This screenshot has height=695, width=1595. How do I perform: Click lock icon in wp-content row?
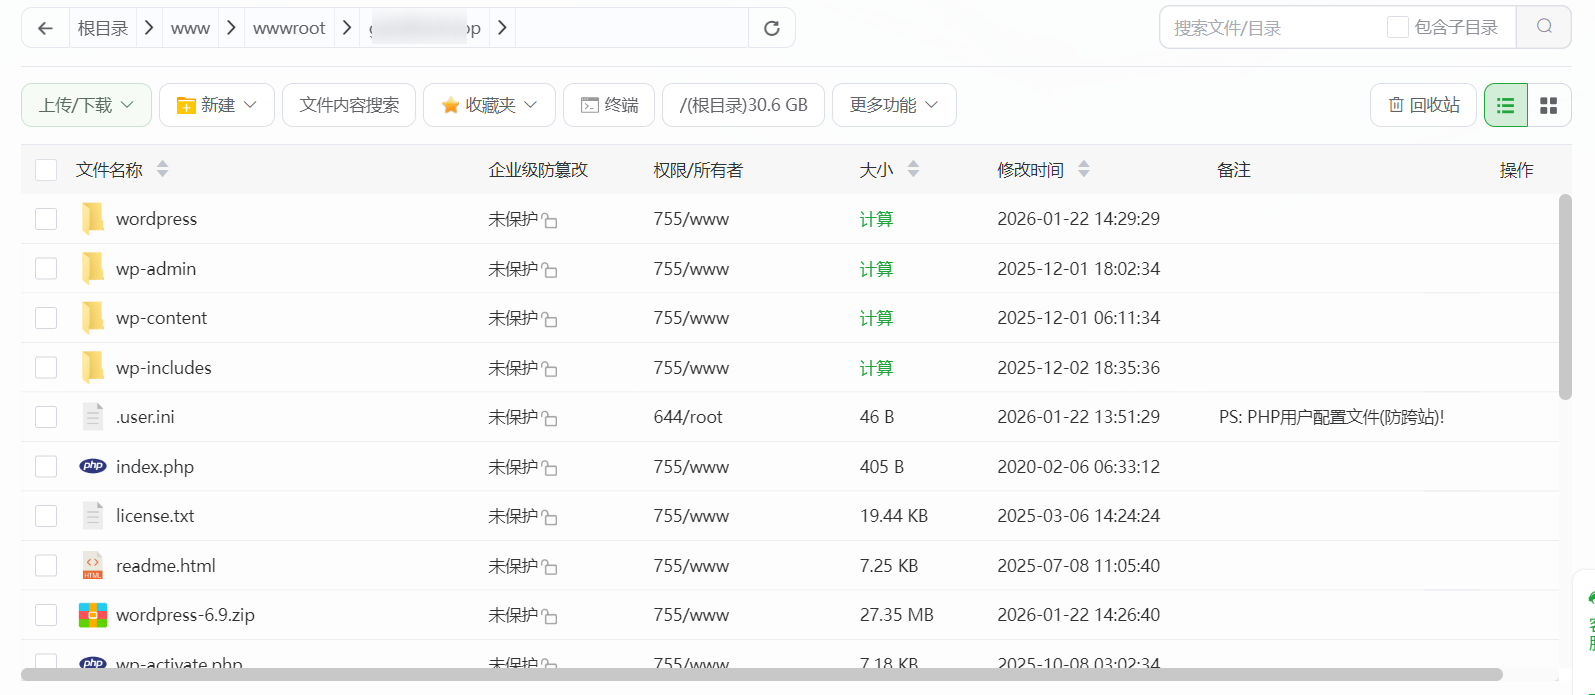pyautogui.click(x=550, y=319)
